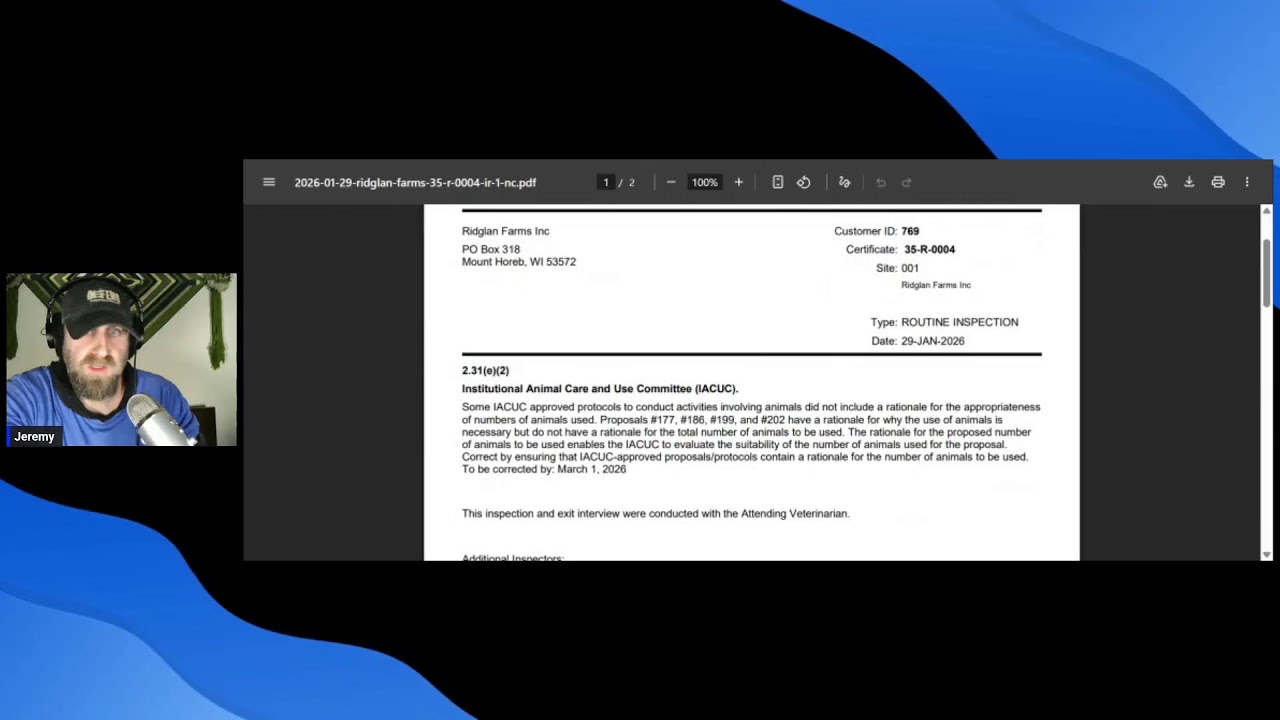Image resolution: width=1280 pixels, height=720 pixels.
Task: Save the PDF to Google Drive
Action: coord(1160,182)
